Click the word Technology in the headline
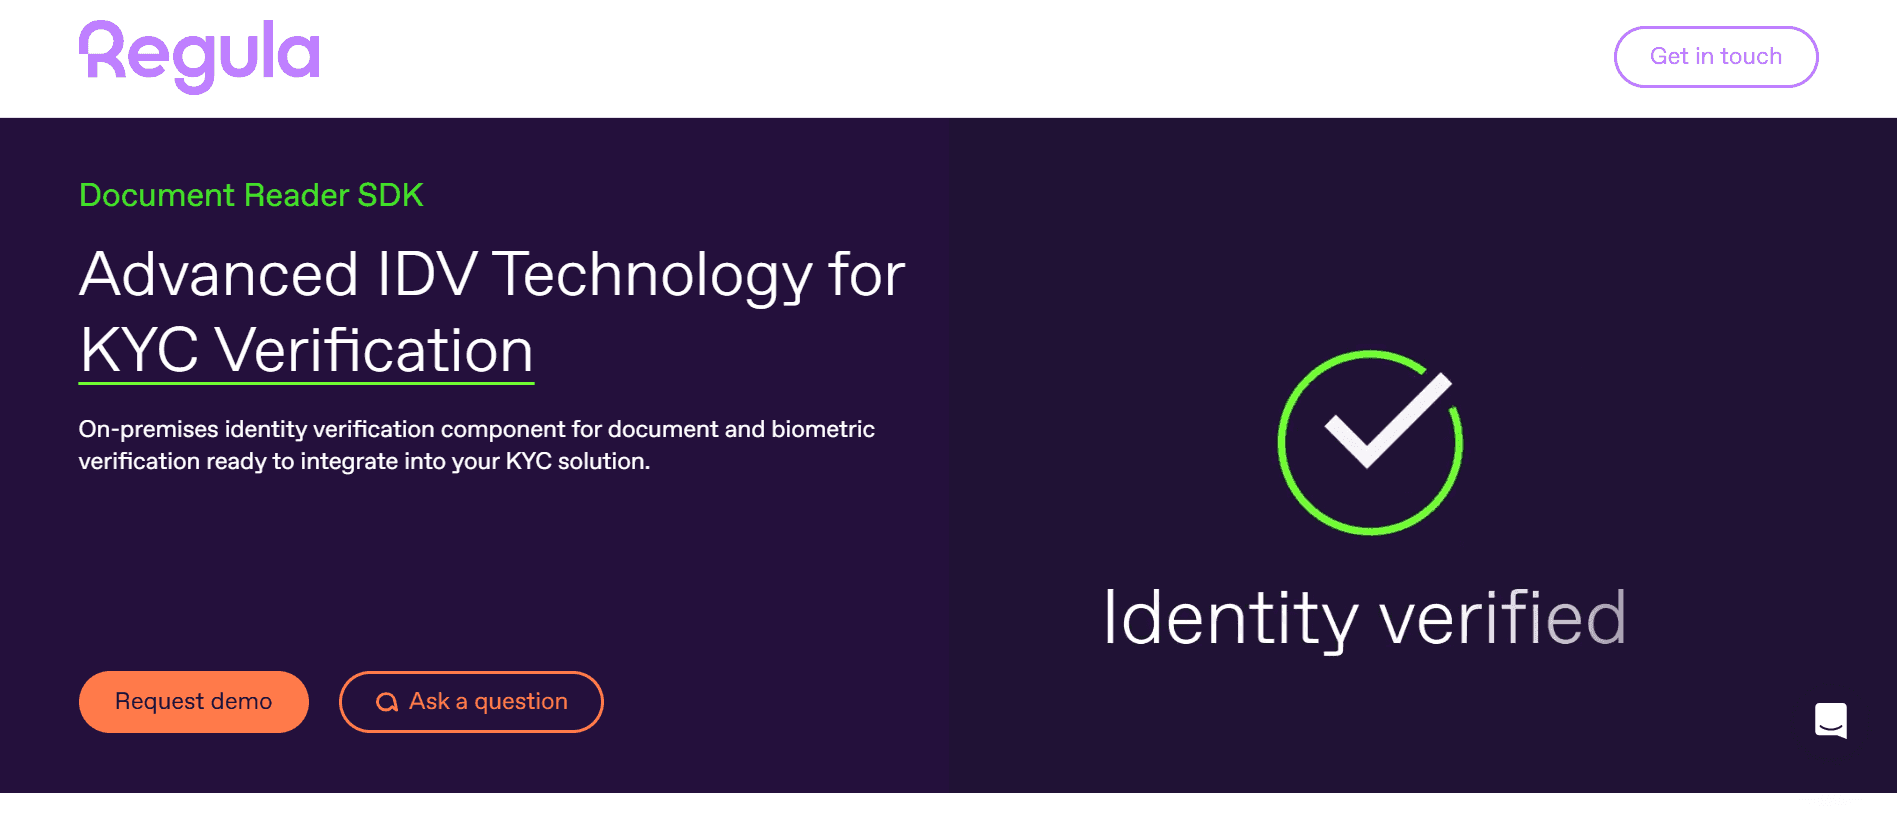 [652, 274]
